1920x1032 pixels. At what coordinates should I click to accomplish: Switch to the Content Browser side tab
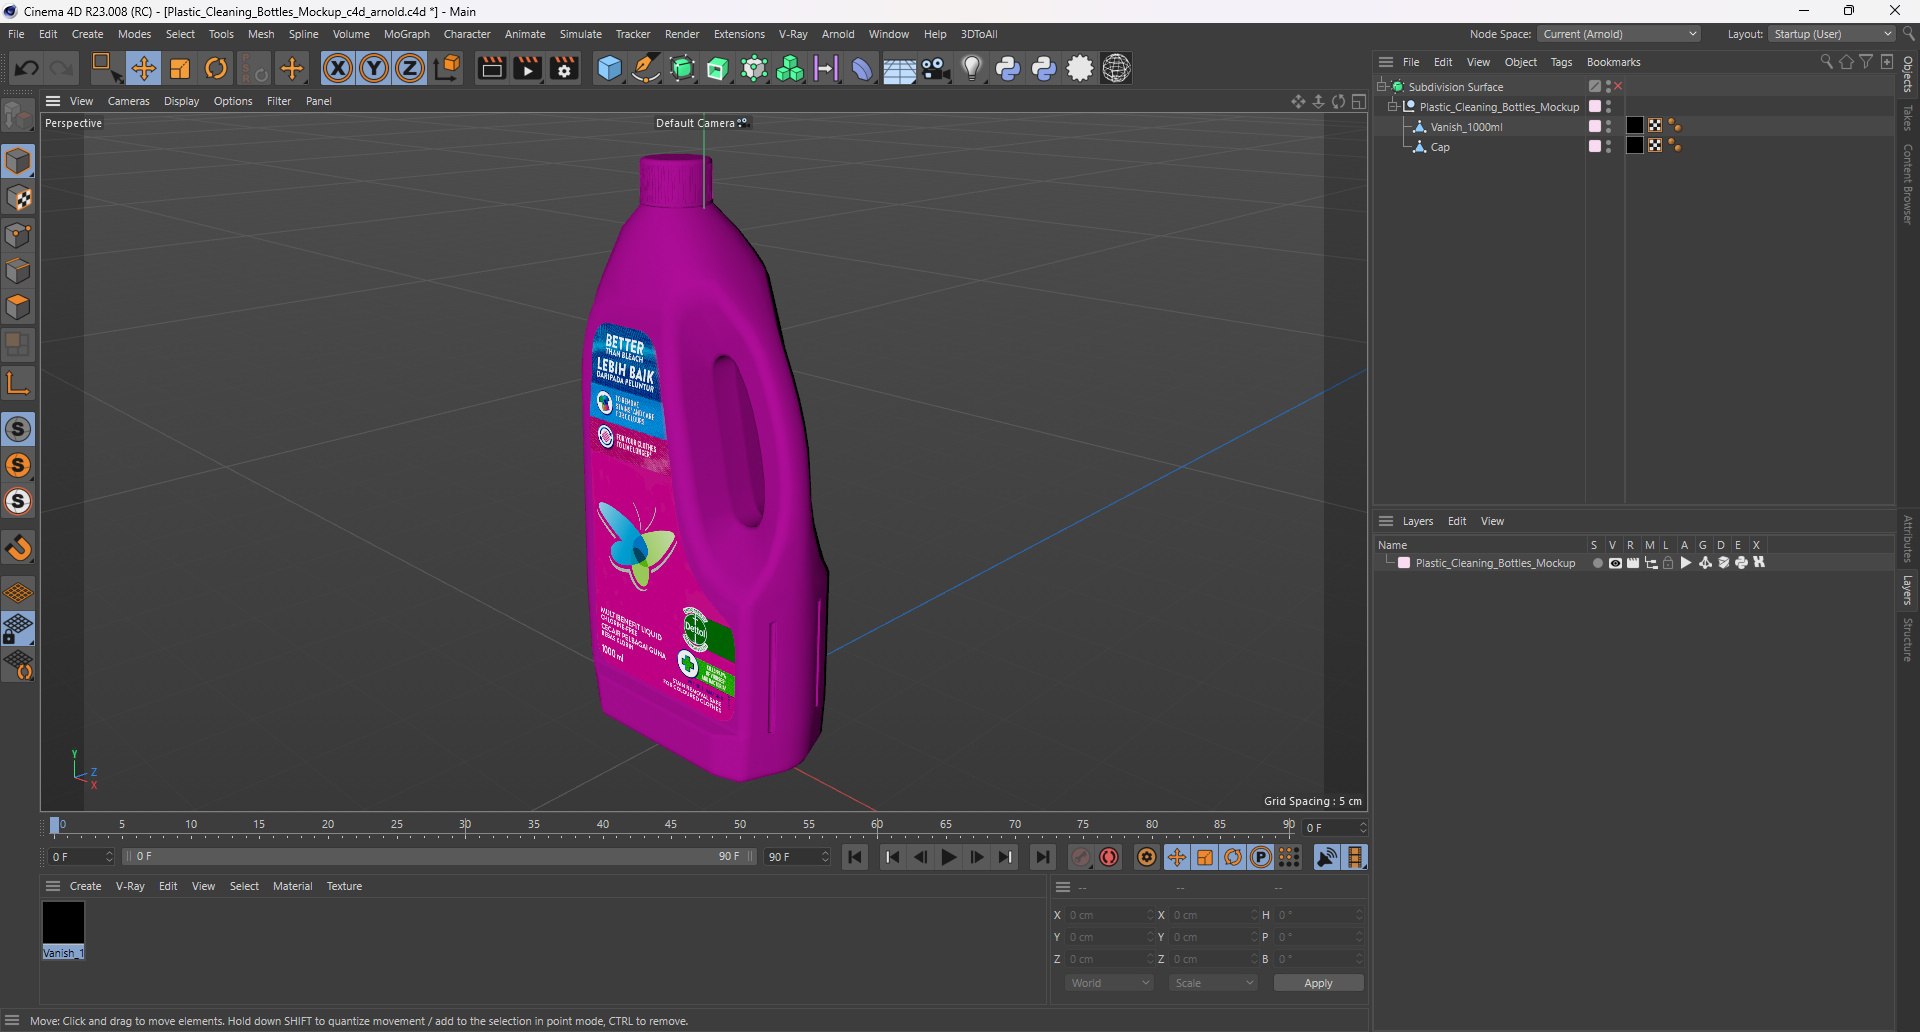pyautogui.click(x=1908, y=183)
